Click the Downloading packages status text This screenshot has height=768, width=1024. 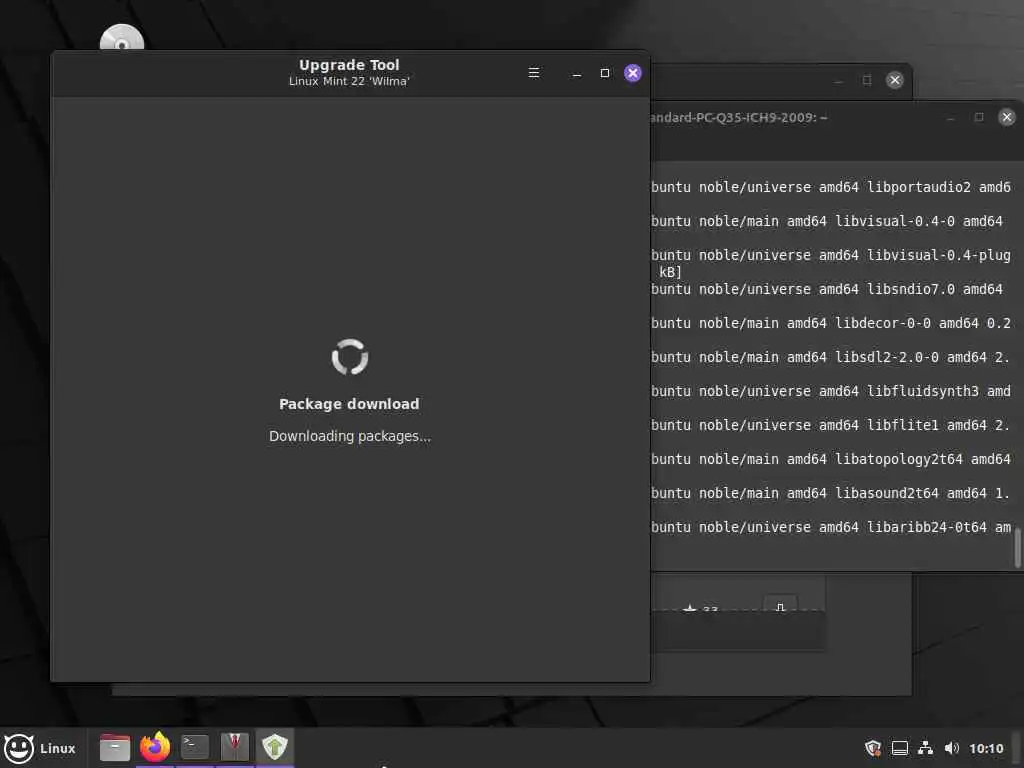[x=350, y=436]
